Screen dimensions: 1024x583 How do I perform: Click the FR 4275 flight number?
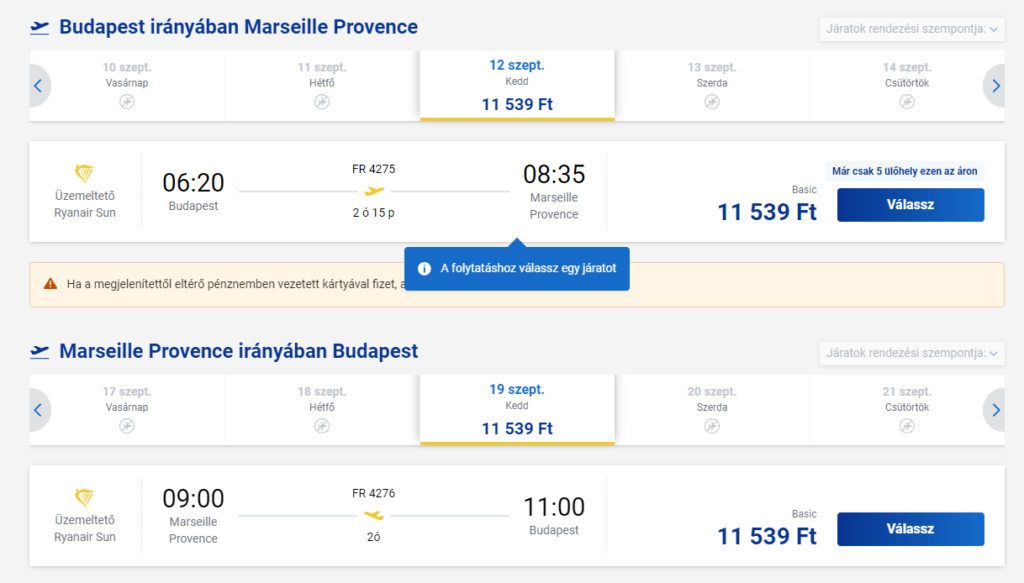(x=374, y=169)
